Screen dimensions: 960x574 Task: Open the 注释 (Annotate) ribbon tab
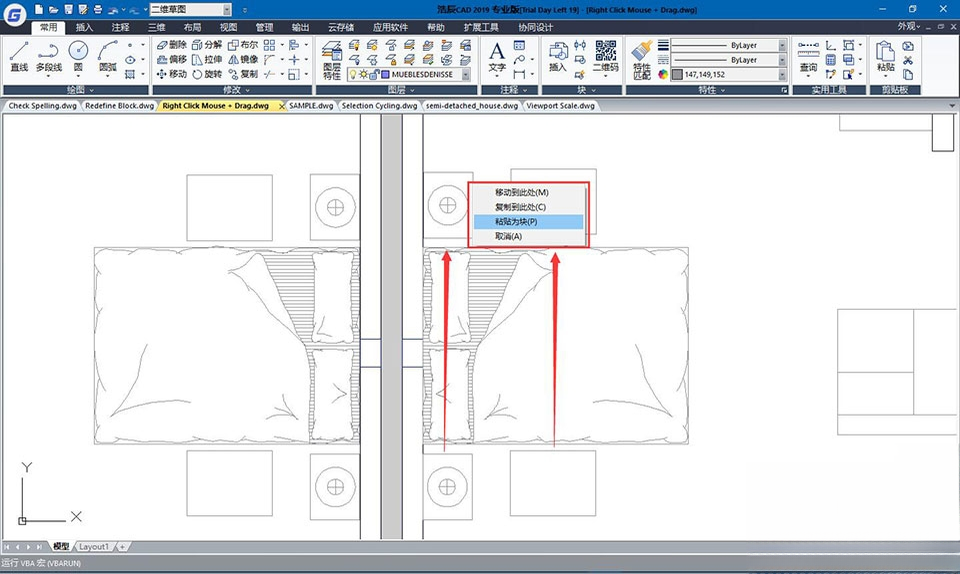(121, 28)
